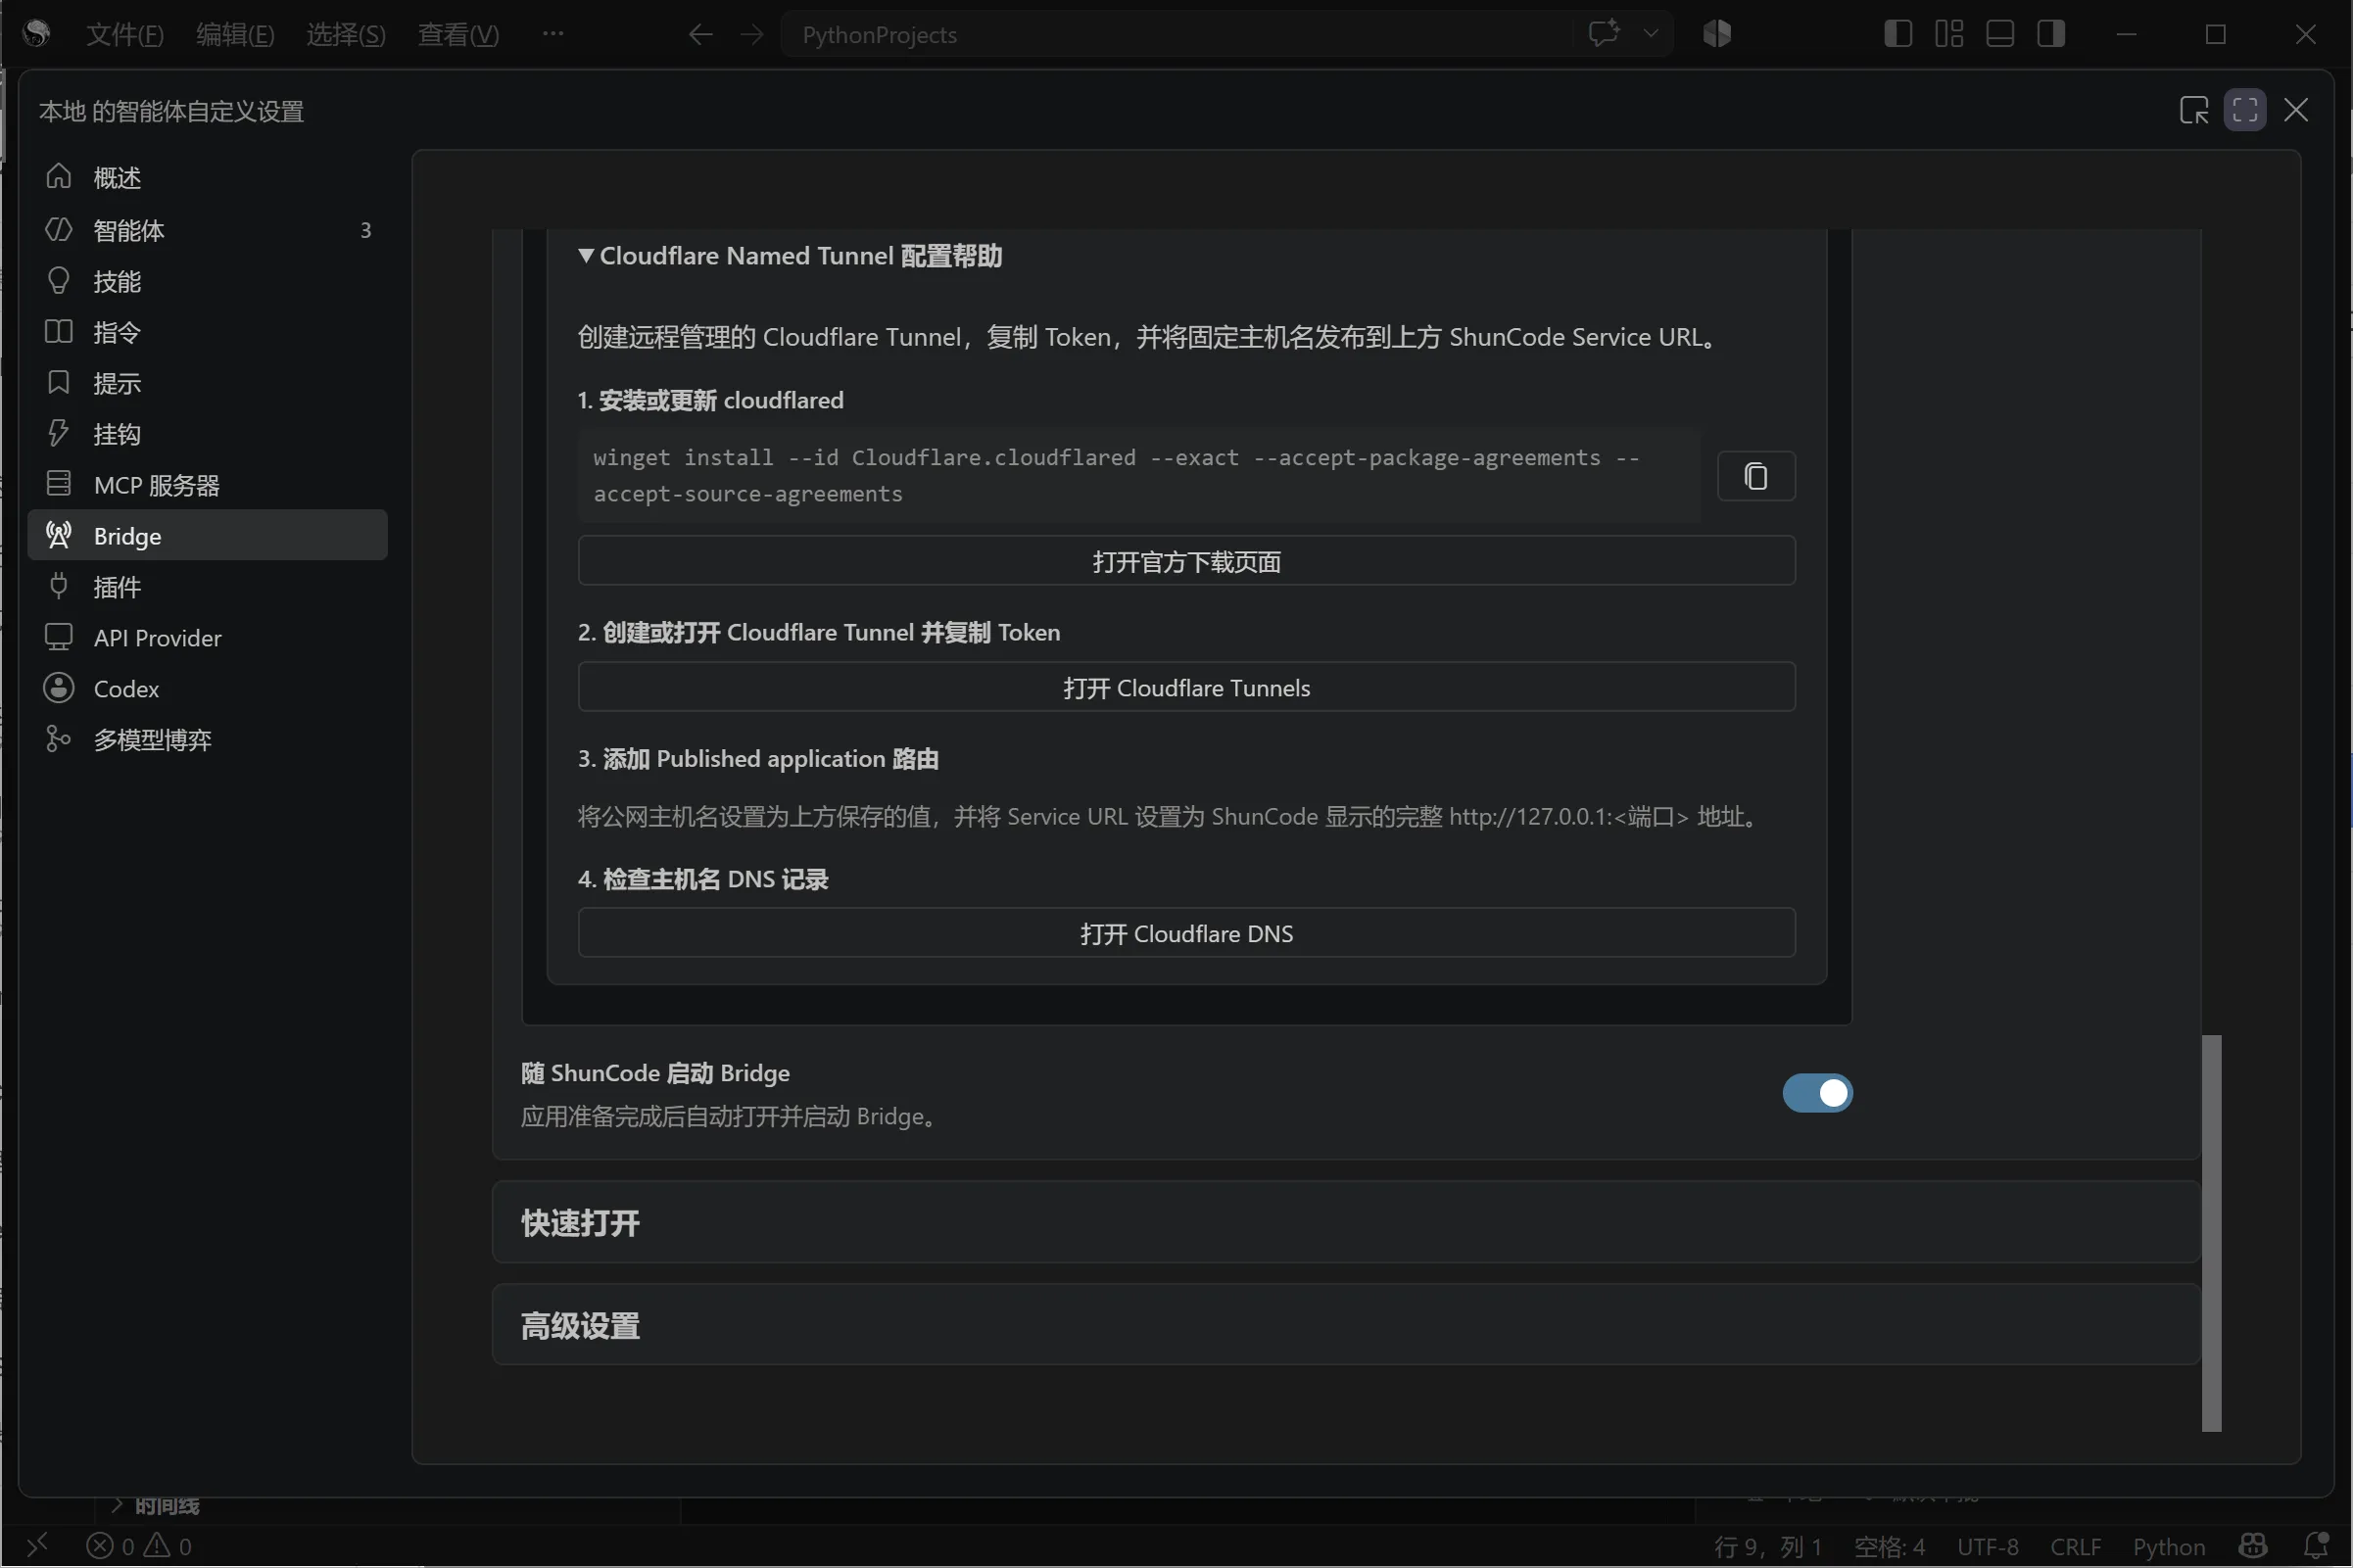Go to the 指令 section
Viewport: 2353px width, 1568px height.
(x=207, y=332)
